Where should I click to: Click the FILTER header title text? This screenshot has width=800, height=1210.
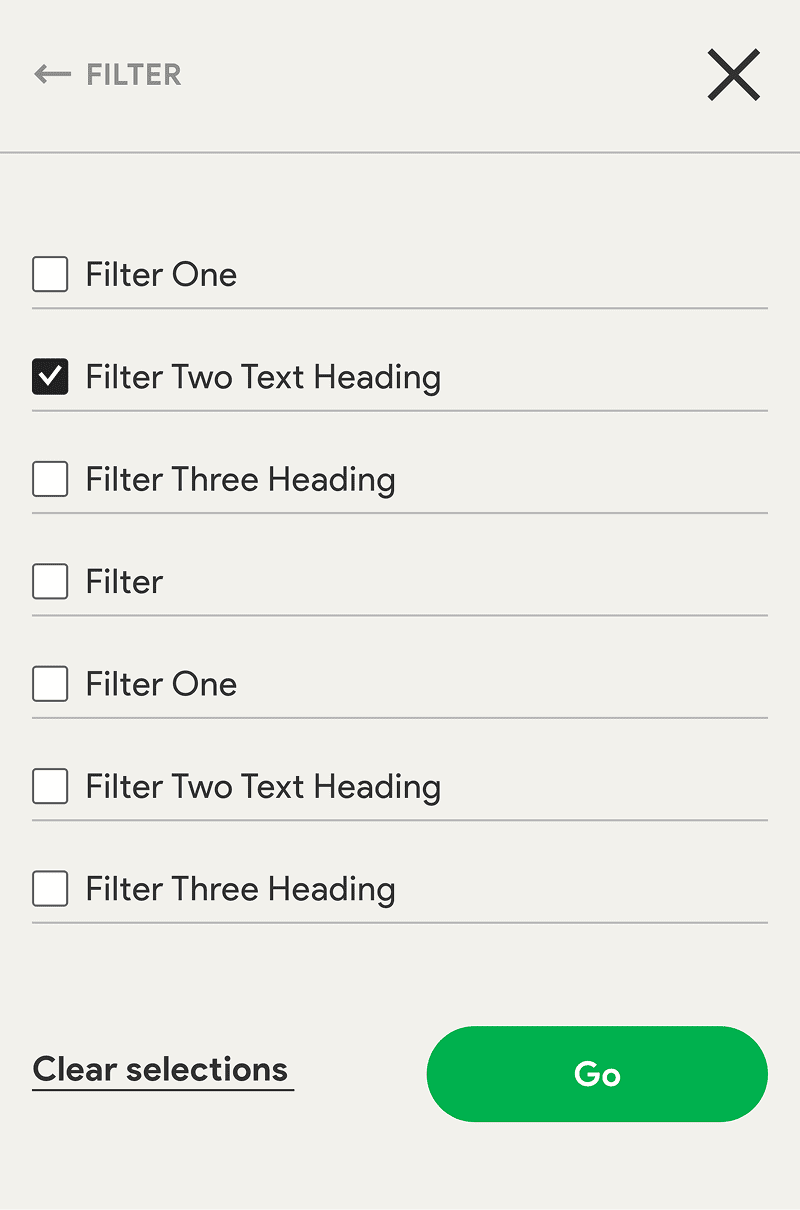[134, 75]
